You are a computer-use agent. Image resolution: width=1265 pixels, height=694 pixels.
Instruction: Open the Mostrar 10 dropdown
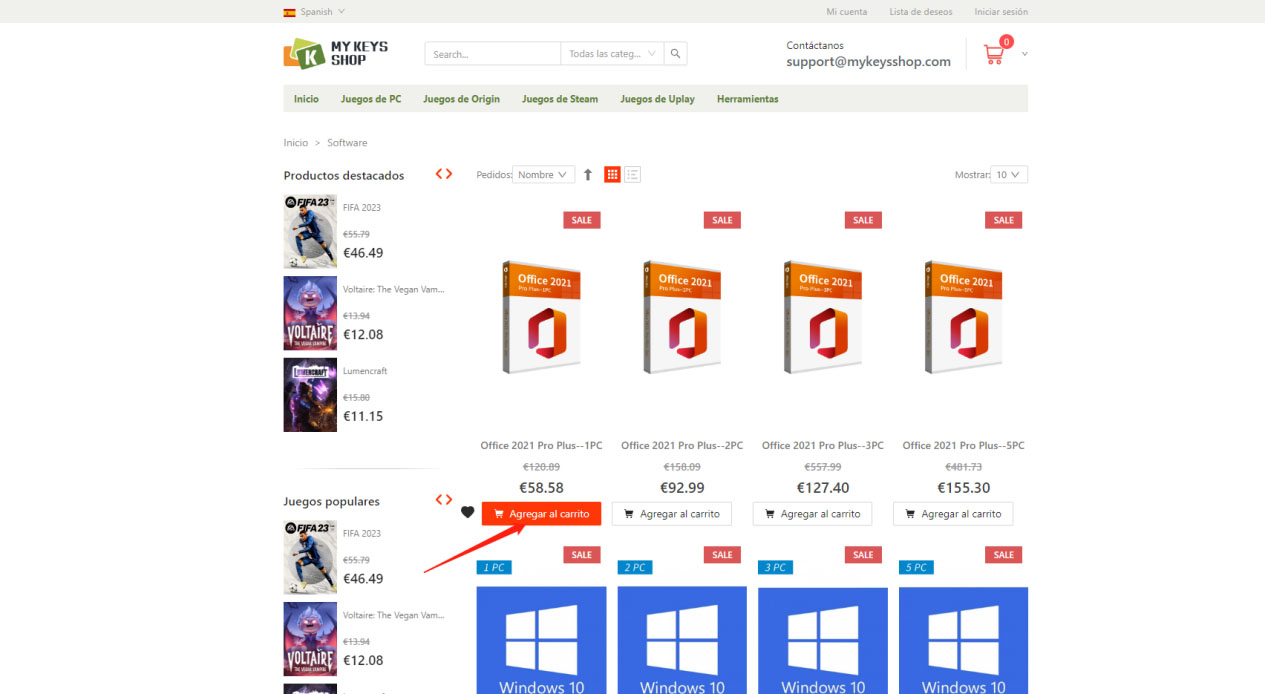[1008, 174]
